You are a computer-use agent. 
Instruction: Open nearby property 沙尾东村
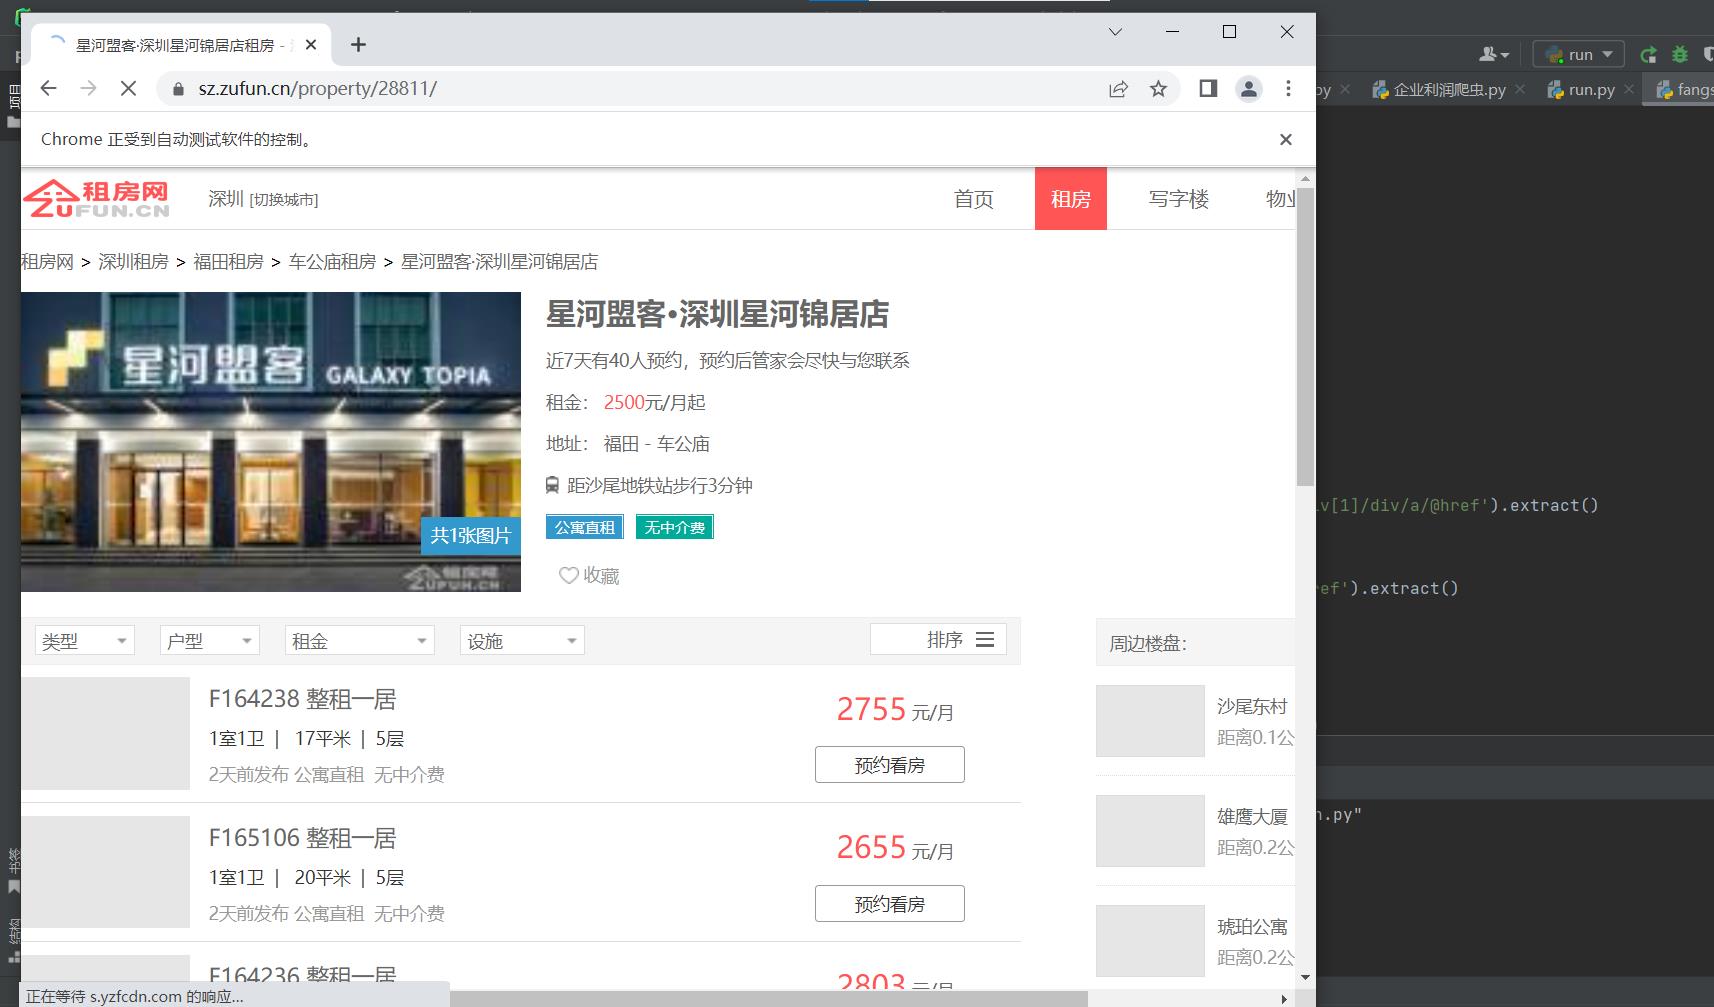click(1252, 706)
